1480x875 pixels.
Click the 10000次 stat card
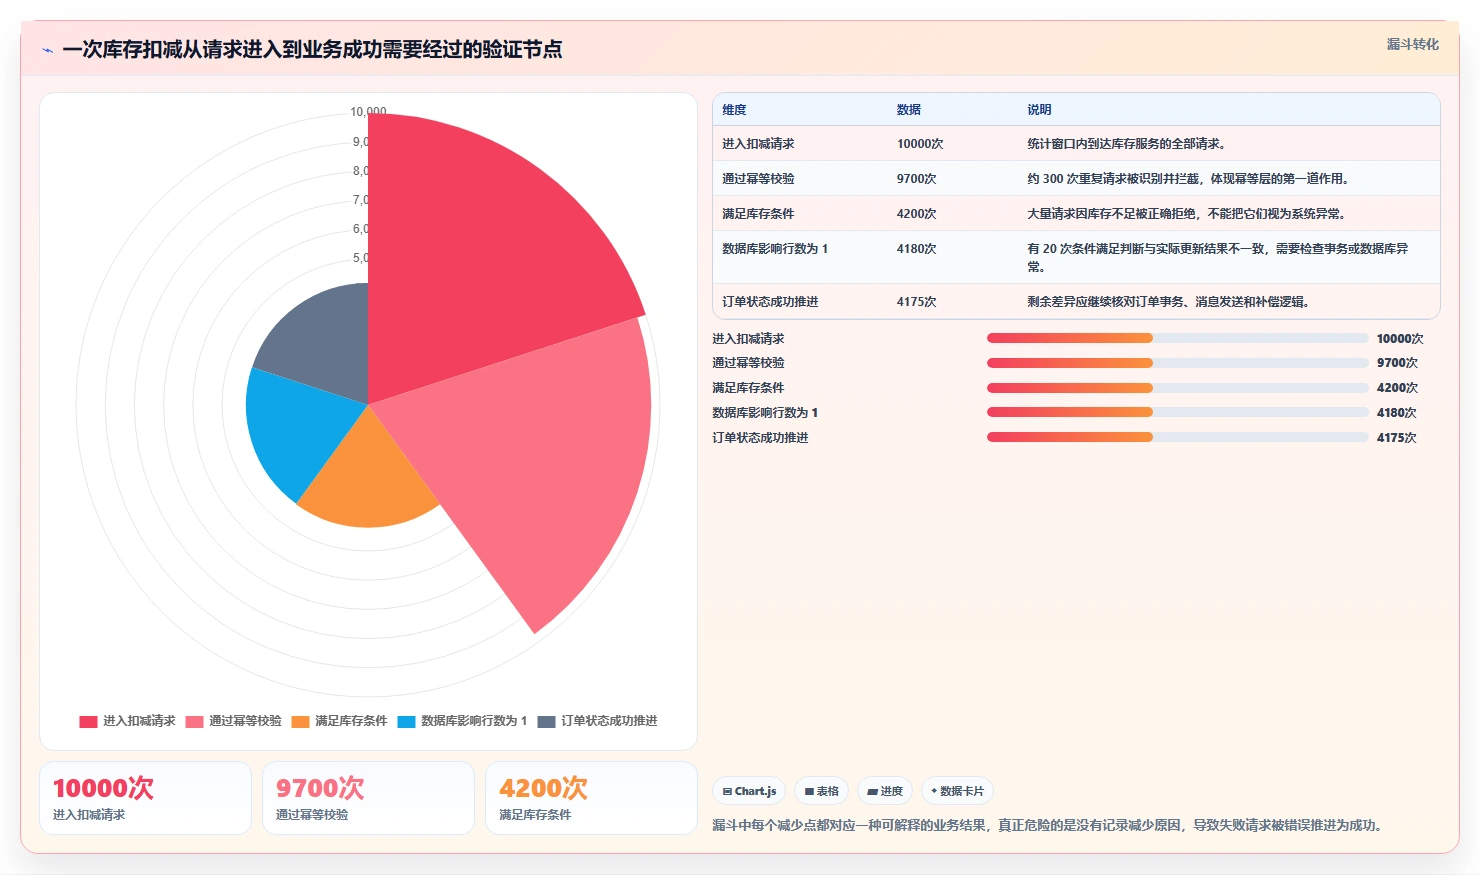pos(145,798)
